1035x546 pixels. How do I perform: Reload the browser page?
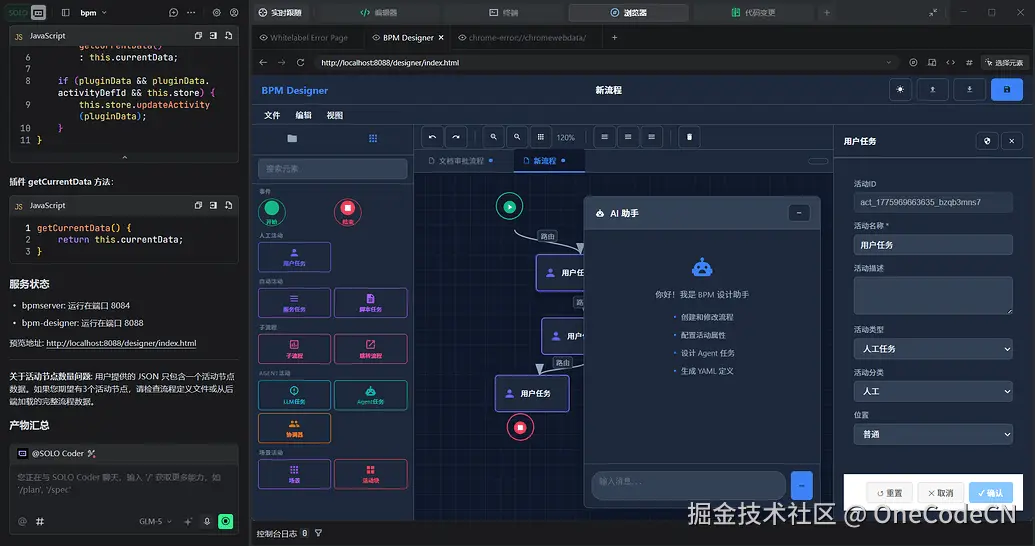(300, 63)
